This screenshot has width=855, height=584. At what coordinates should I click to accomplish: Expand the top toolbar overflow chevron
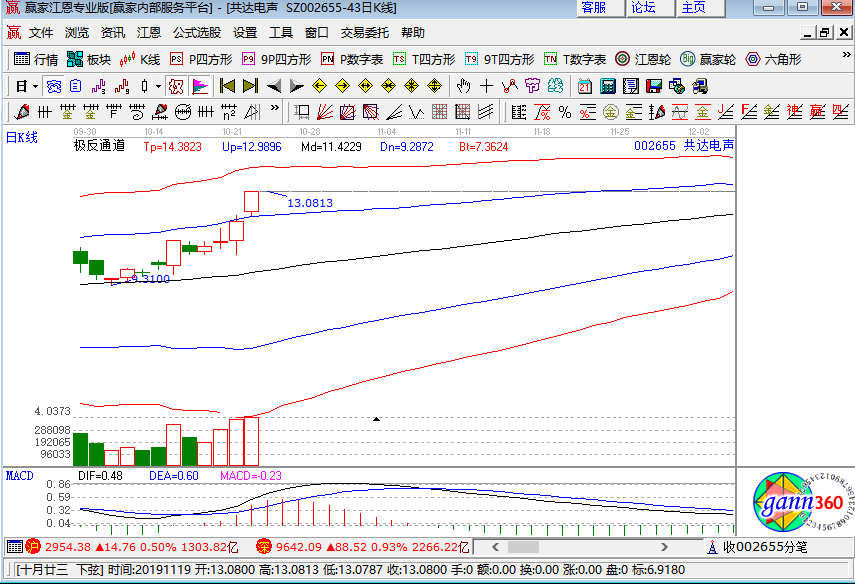846,55
